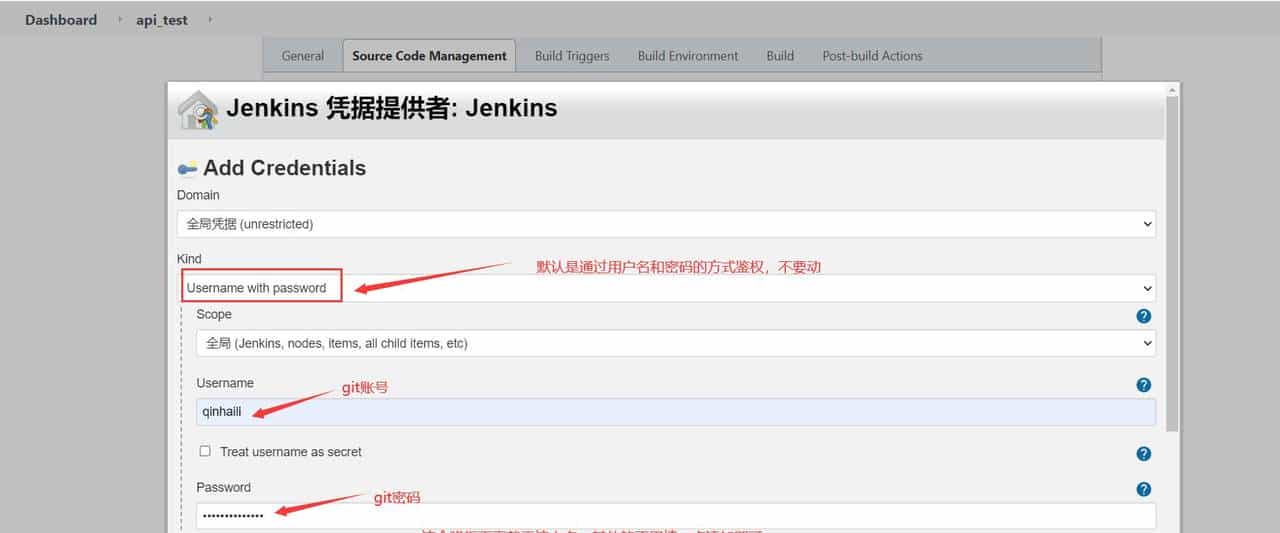Expand the api_test breadcrumb chevron
This screenshot has height=533, width=1280.
point(210,20)
